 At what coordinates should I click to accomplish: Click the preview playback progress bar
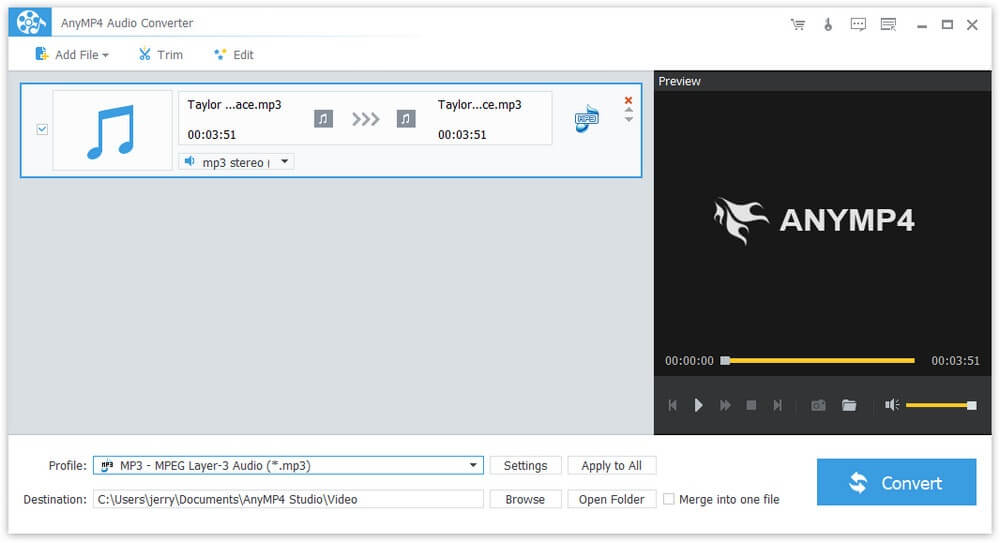point(818,361)
